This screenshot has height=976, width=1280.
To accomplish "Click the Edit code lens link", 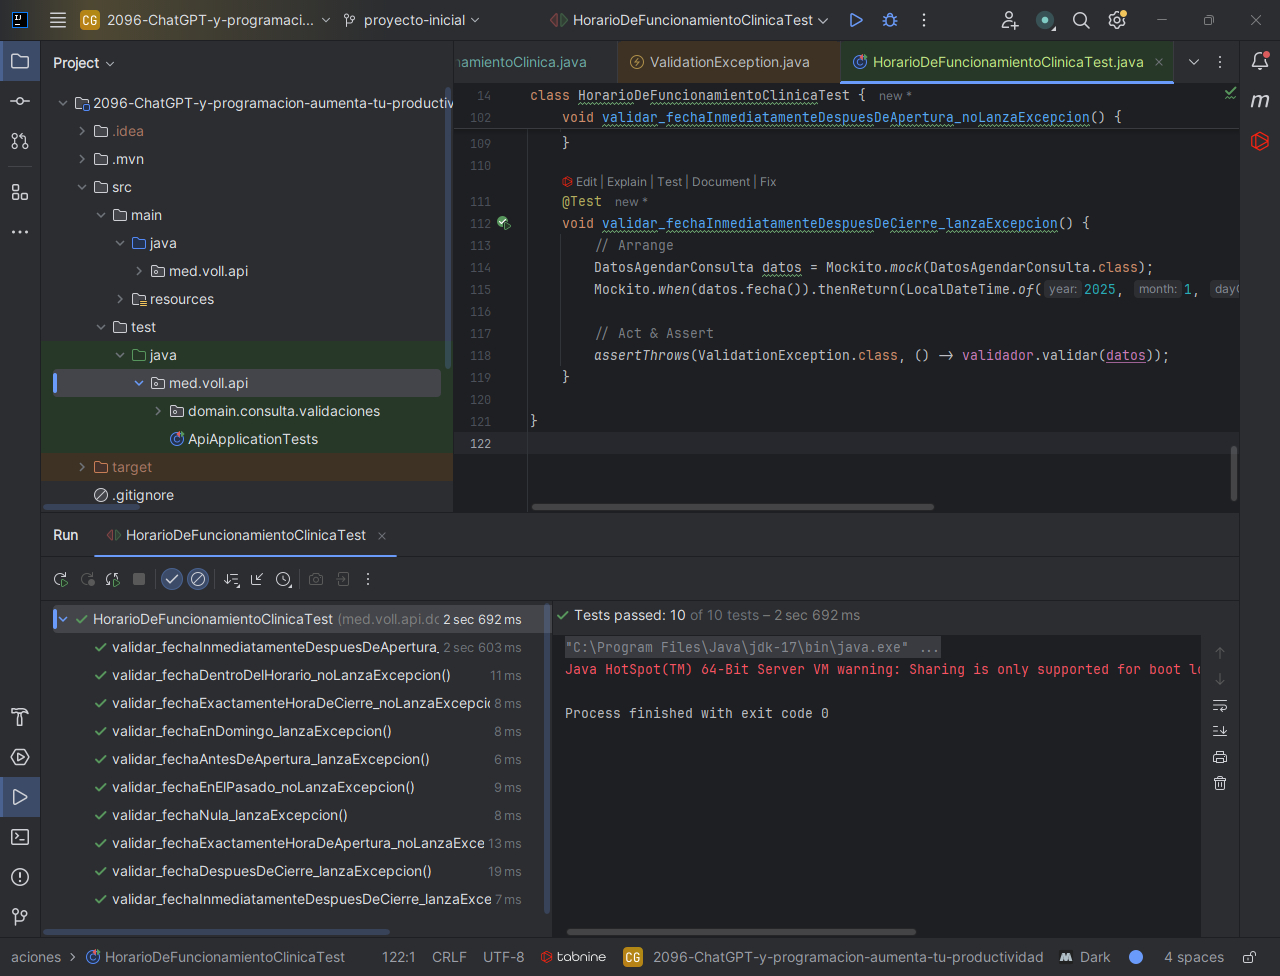I will 586,182.
